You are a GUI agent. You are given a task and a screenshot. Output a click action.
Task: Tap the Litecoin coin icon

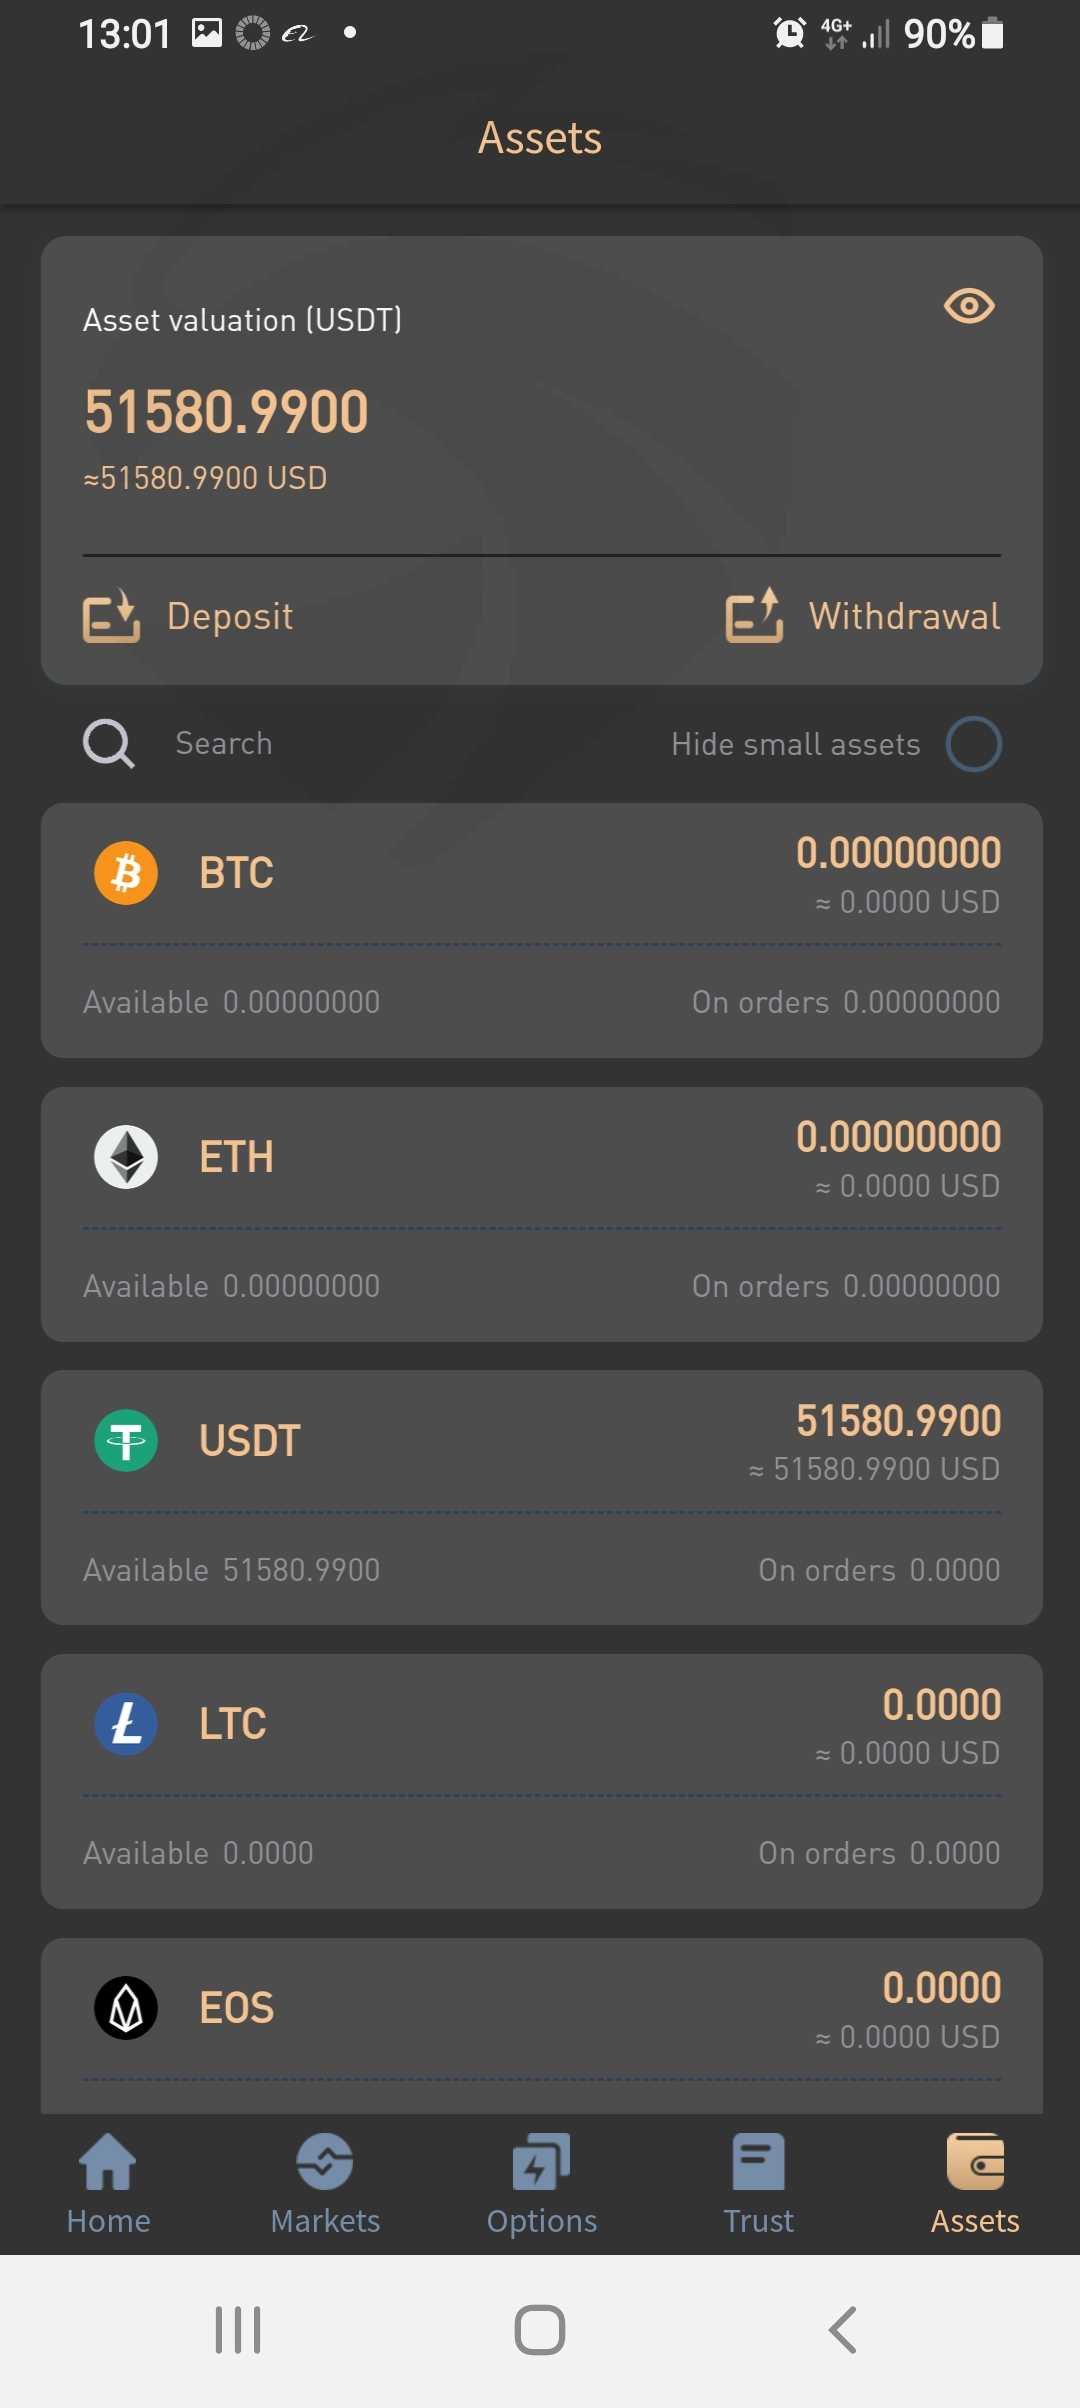coord(126,1724)
